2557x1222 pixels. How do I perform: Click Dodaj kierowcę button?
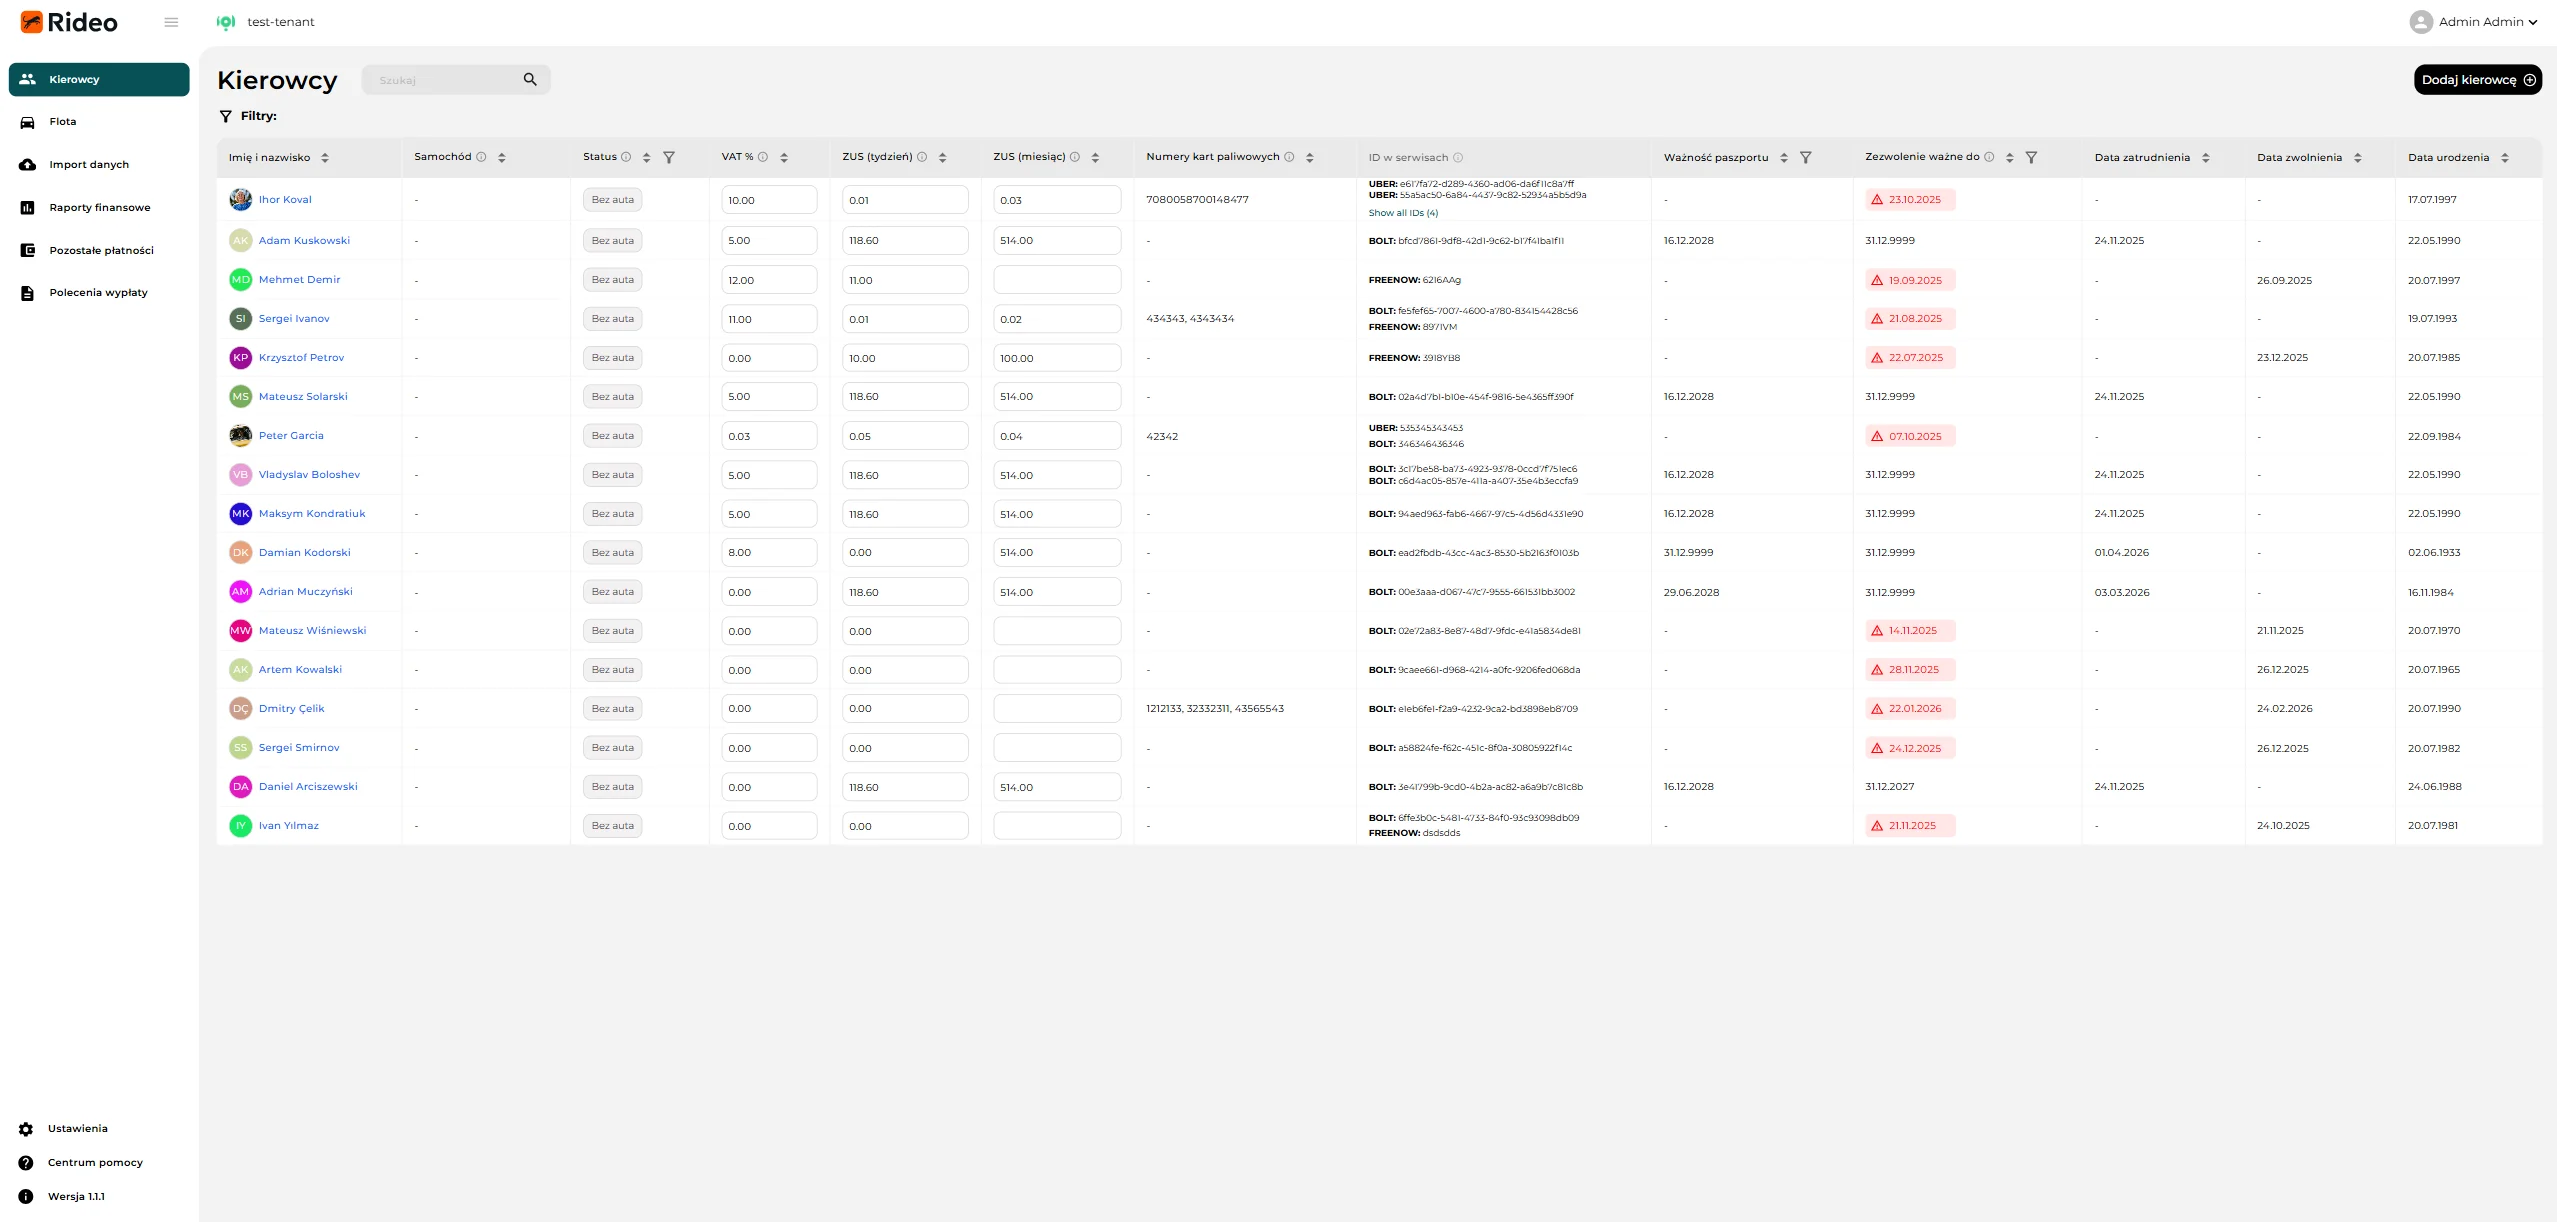pyautogui.click(x=2478, y=80)
